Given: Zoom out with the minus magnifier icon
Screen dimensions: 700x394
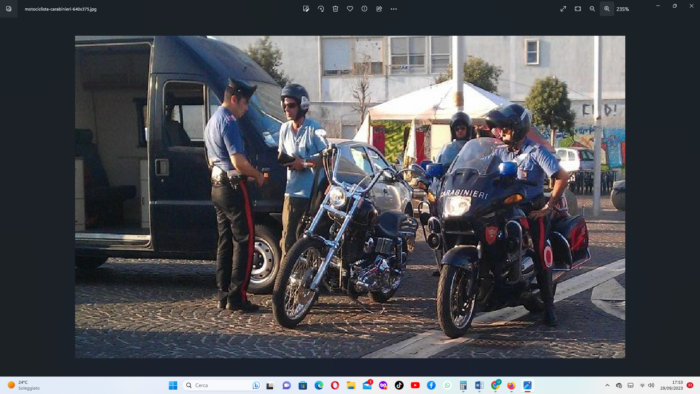Looking at the screenshot, I should pos(592,9).
